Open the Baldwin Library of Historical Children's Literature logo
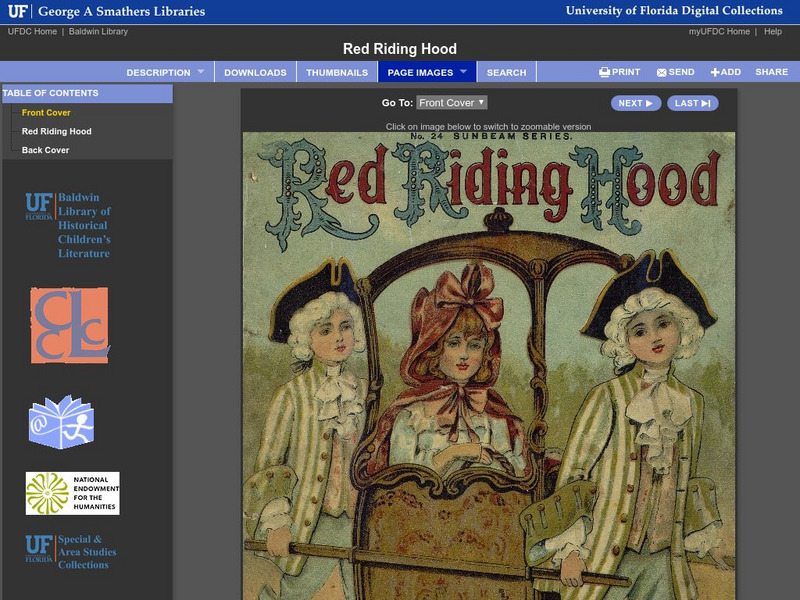Viewport: 800px width, 600px height. [68, 225]
